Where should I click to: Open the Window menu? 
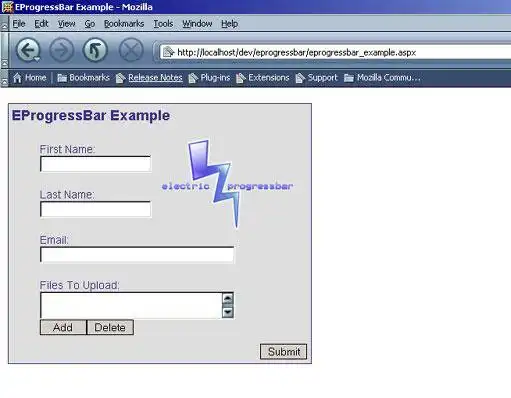point(197,24)
